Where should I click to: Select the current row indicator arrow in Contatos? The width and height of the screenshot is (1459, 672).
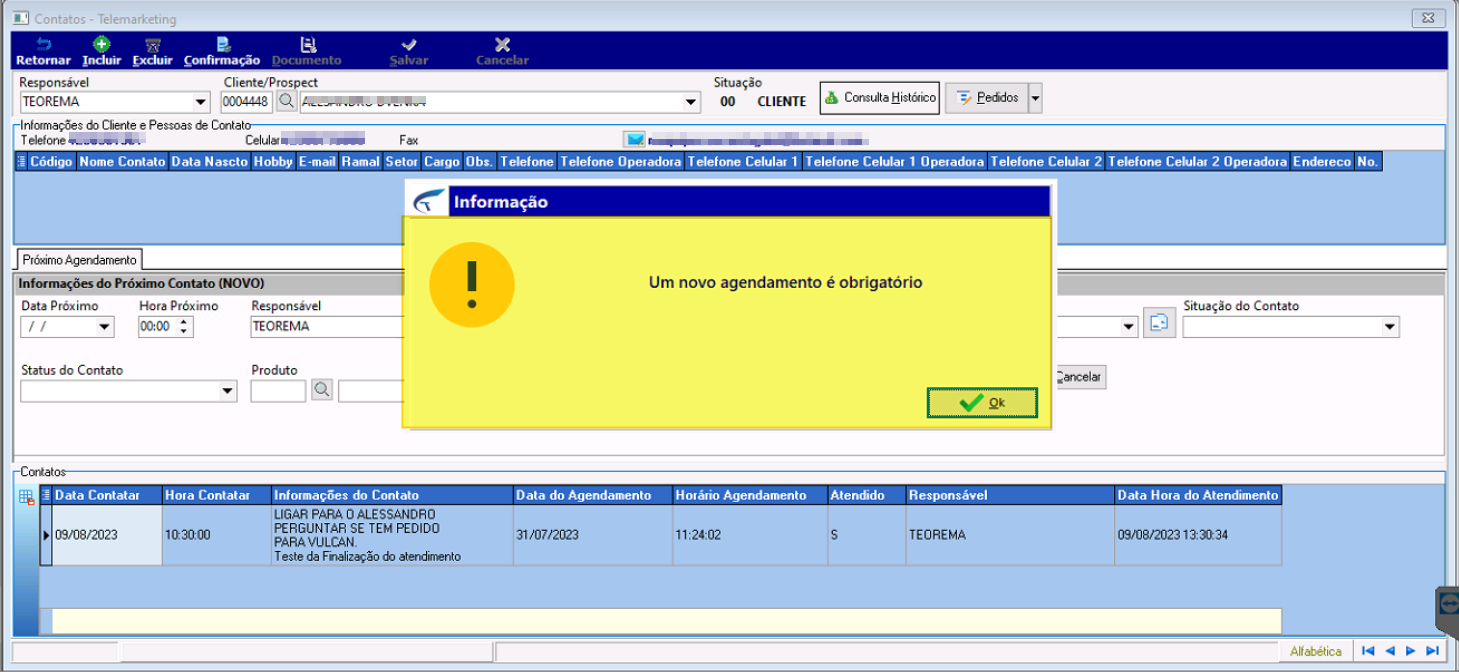(46, 535)
